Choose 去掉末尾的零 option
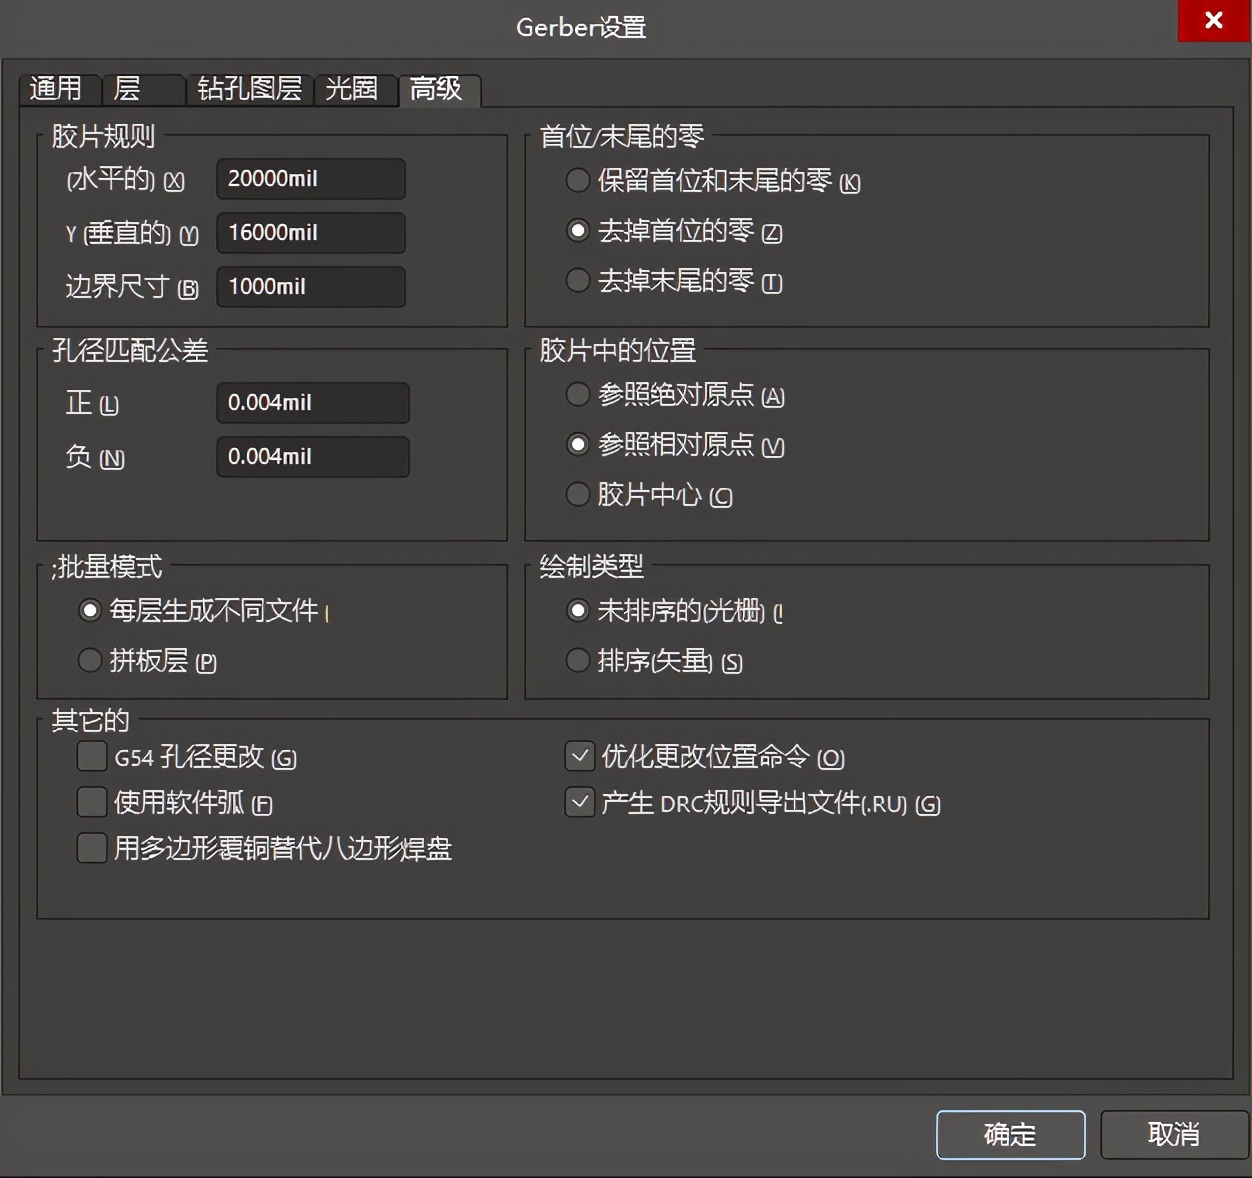This screenshot has width=1252, height=1178. 578,281
